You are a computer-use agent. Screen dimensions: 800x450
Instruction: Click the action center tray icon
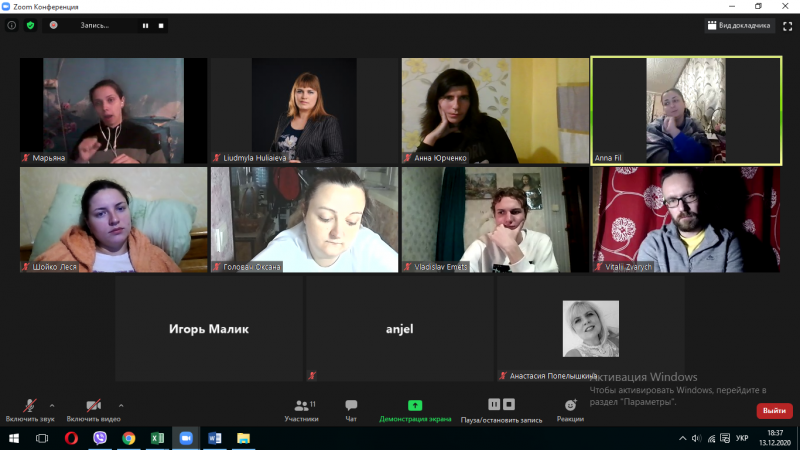(725, 438)
